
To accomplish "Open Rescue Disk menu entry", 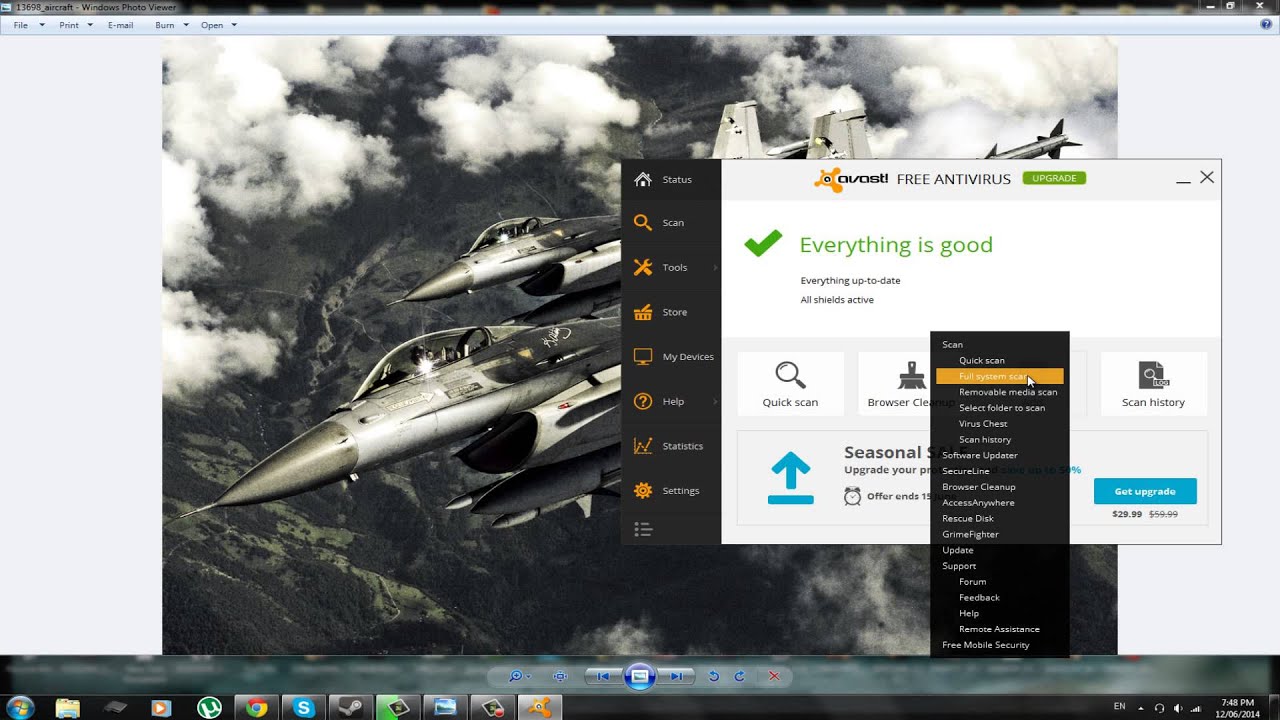I will 968,519.
